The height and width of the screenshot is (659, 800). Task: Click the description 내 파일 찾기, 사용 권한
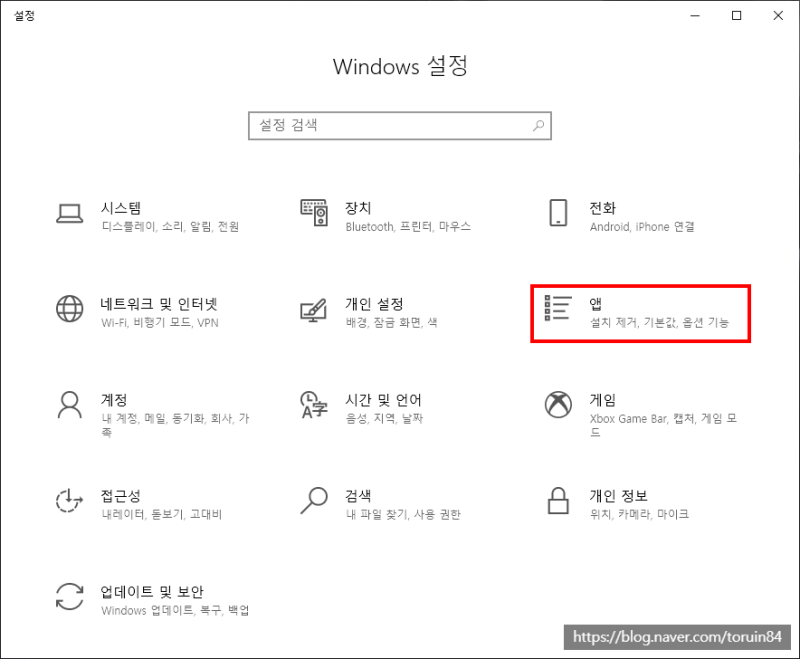tap(403, 514)
